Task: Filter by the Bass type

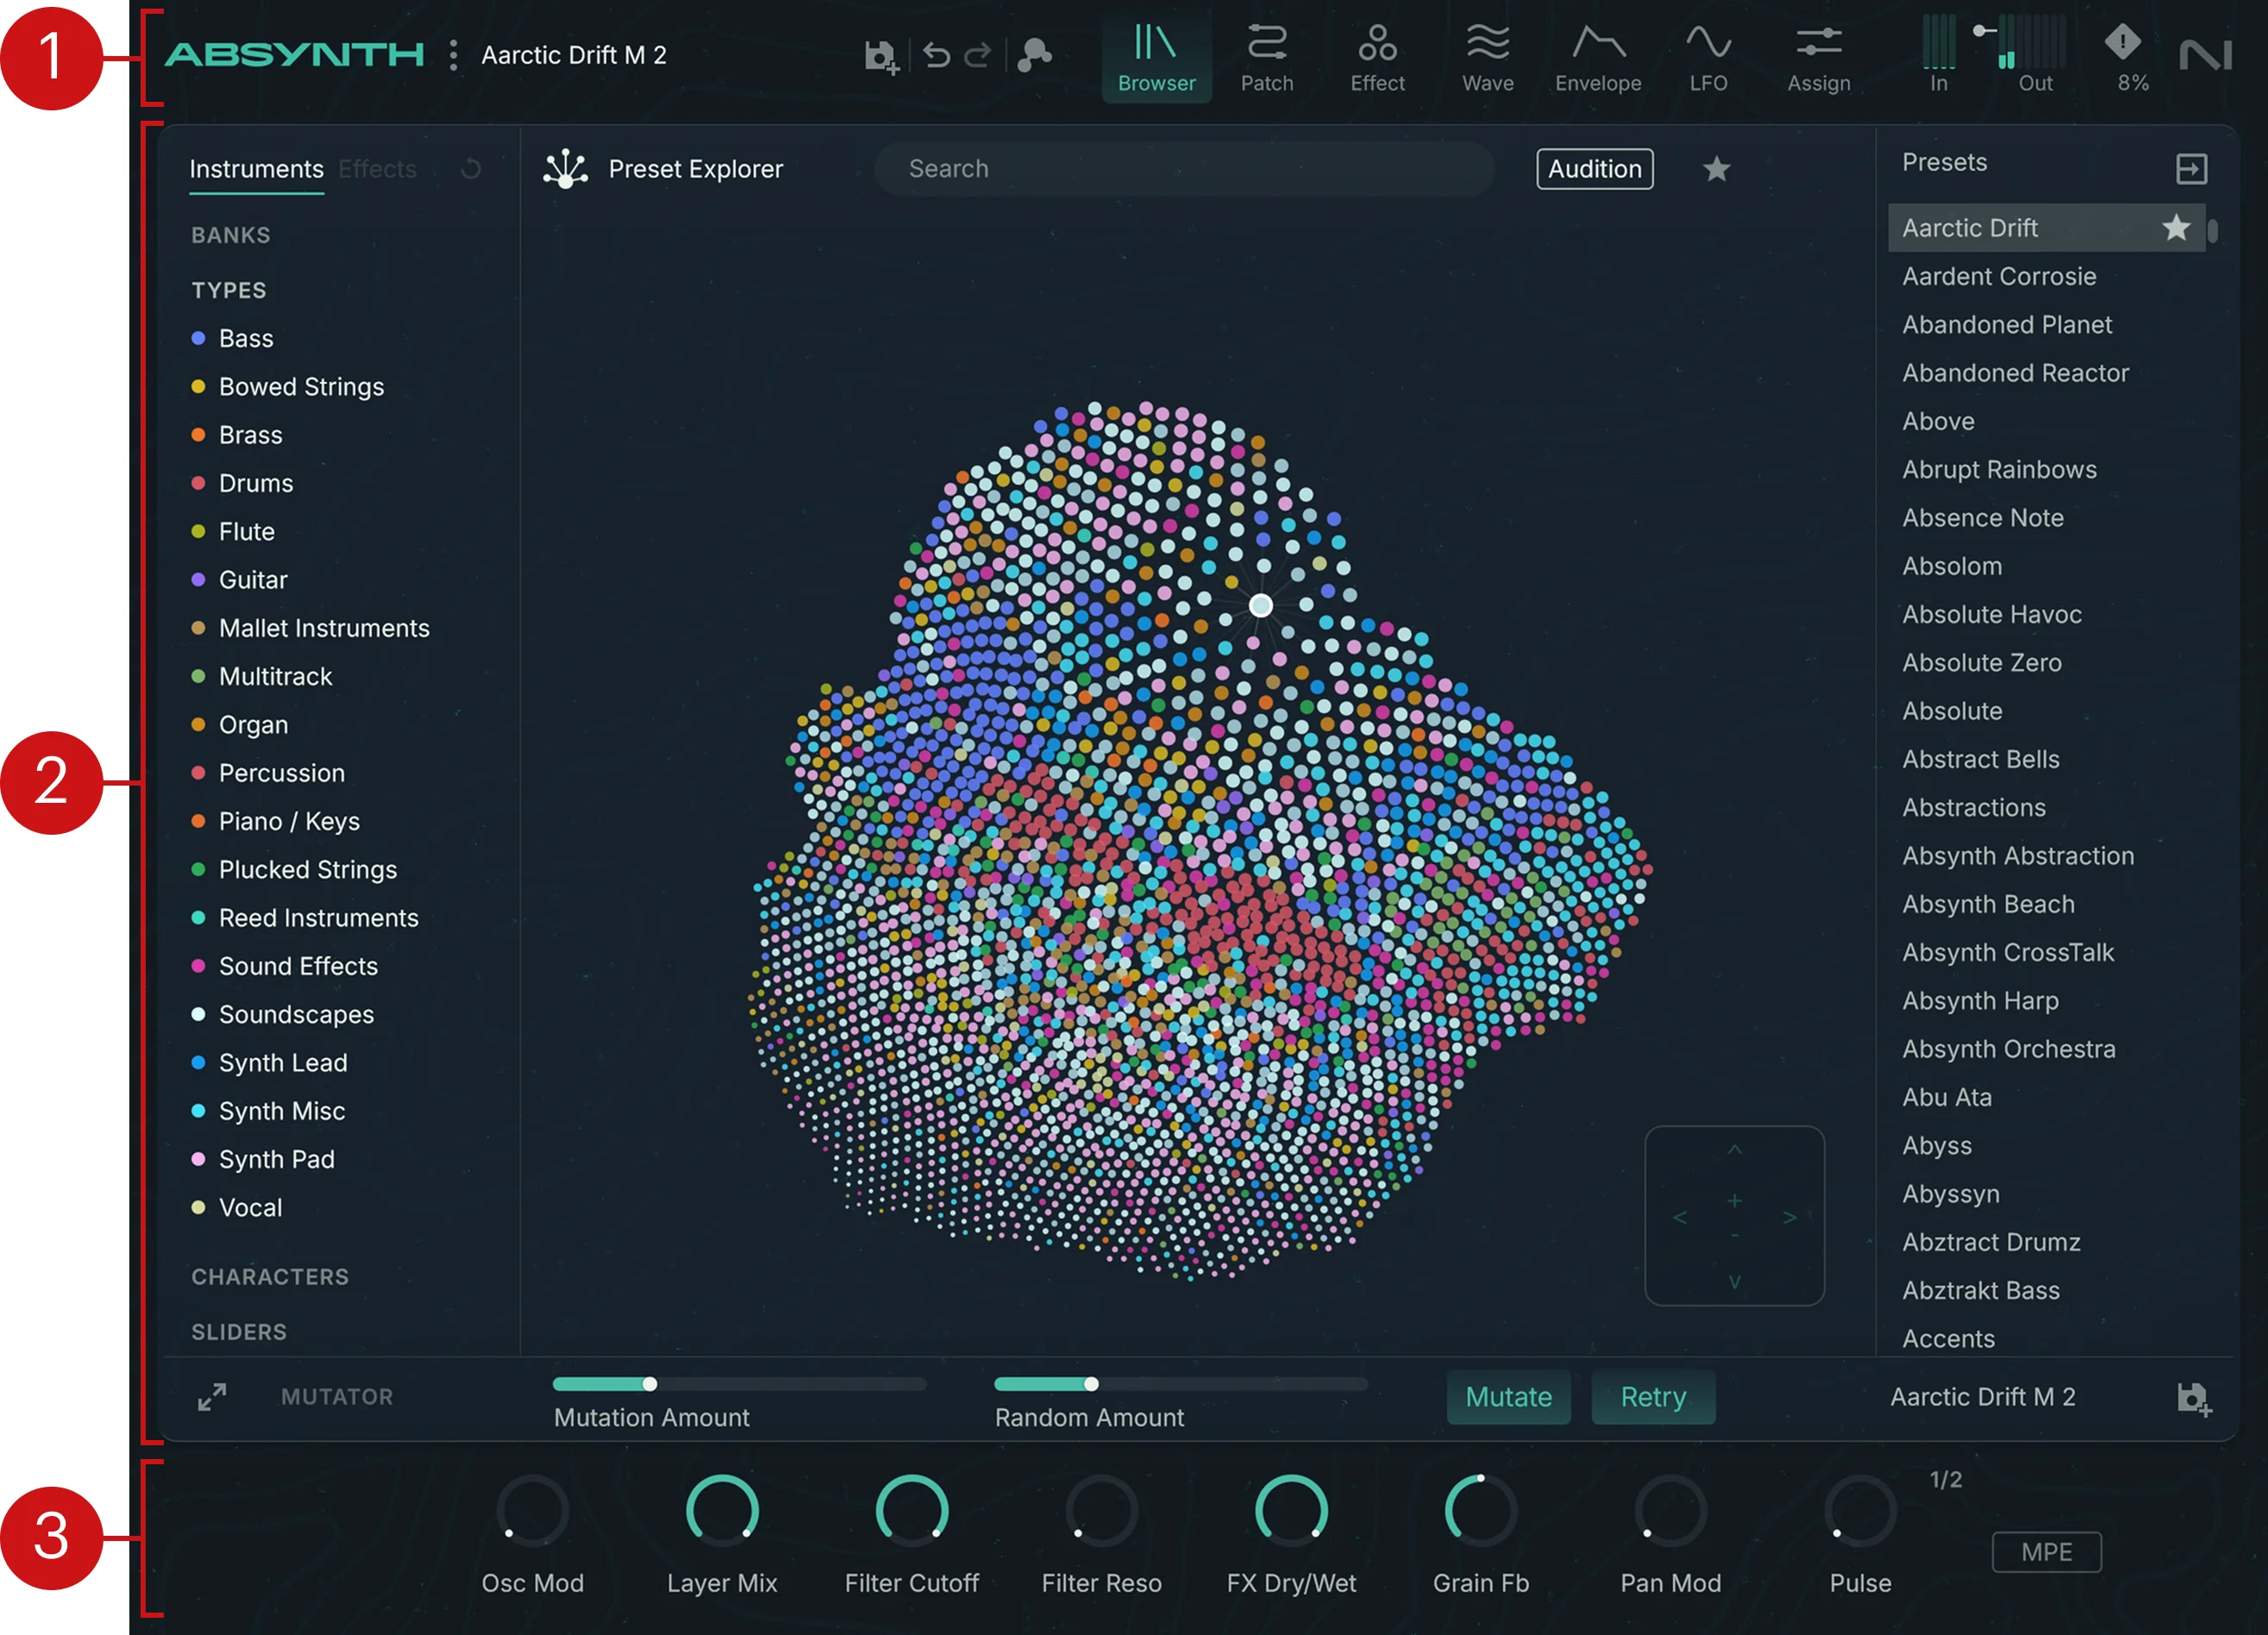Action: tap(246, 338)
